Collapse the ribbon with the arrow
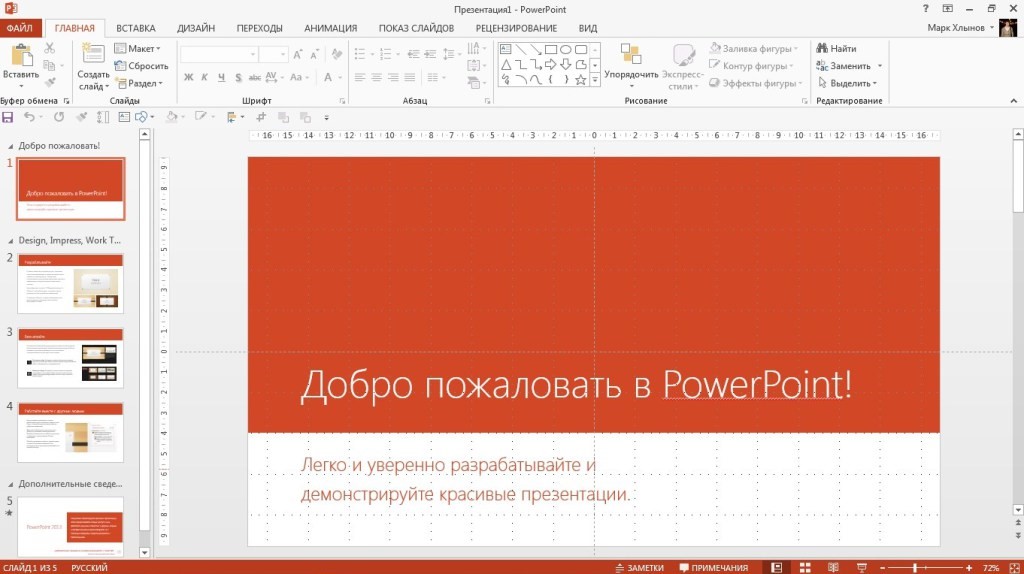Image resolution: width=1024 pixels, height=574 pixels. click(x=1014, y=101)
